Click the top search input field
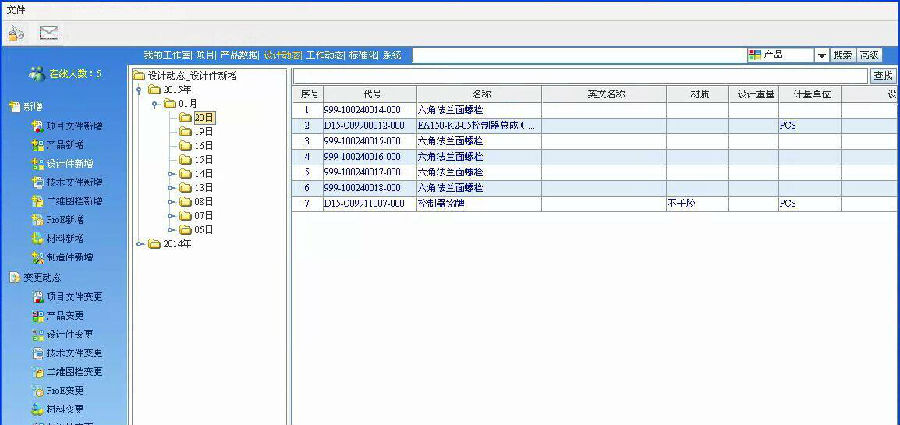 578,56
